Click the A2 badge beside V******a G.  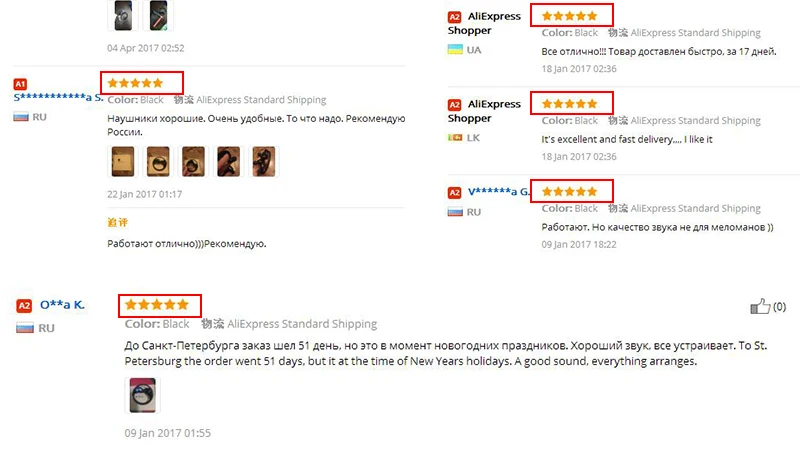click(454, 192)
